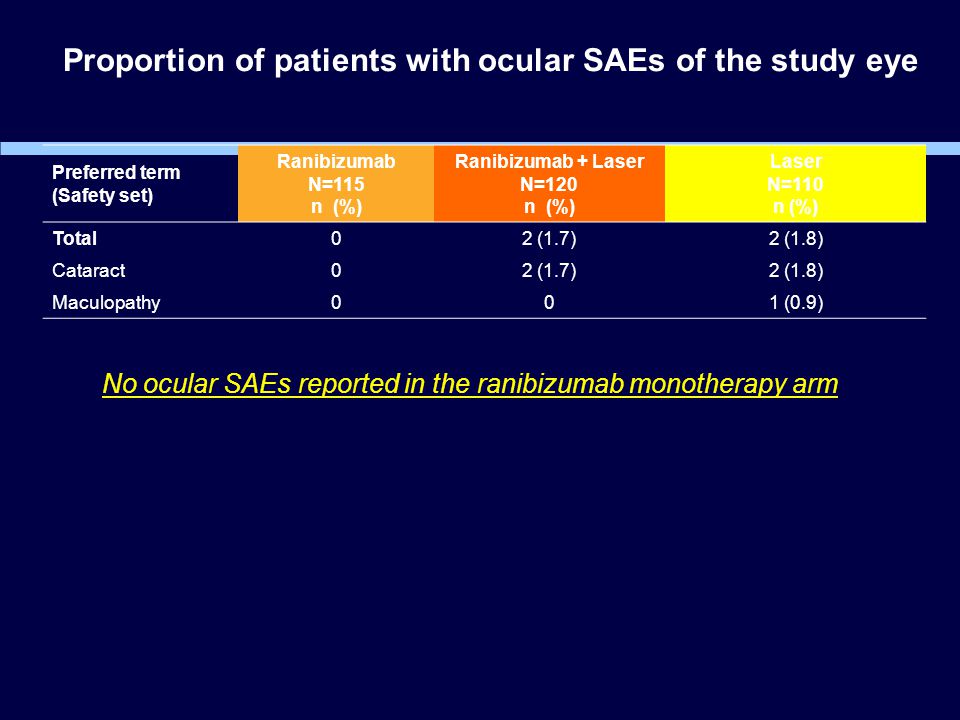Image resolution: width=960 pixels, height=720 pixels.
Task: Select the Maculopathy row label
Action: [x=106, y=302]
